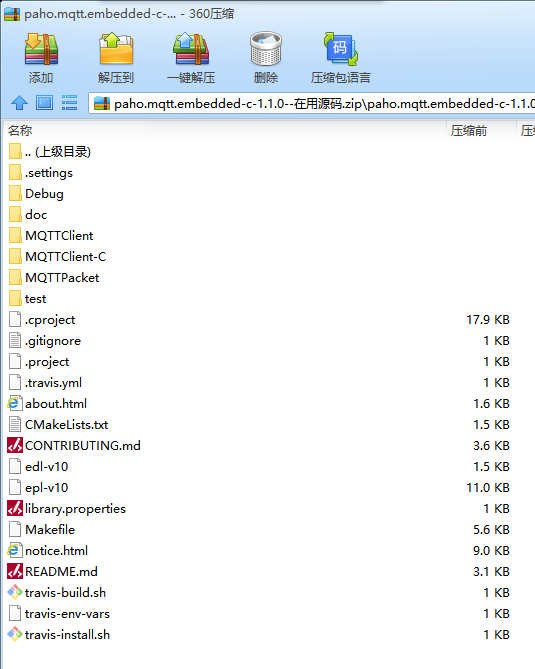Select the travis-build.sh file icon
This screenshot has width=535, height=669.
pyautogui.click(x=15, y=592)
